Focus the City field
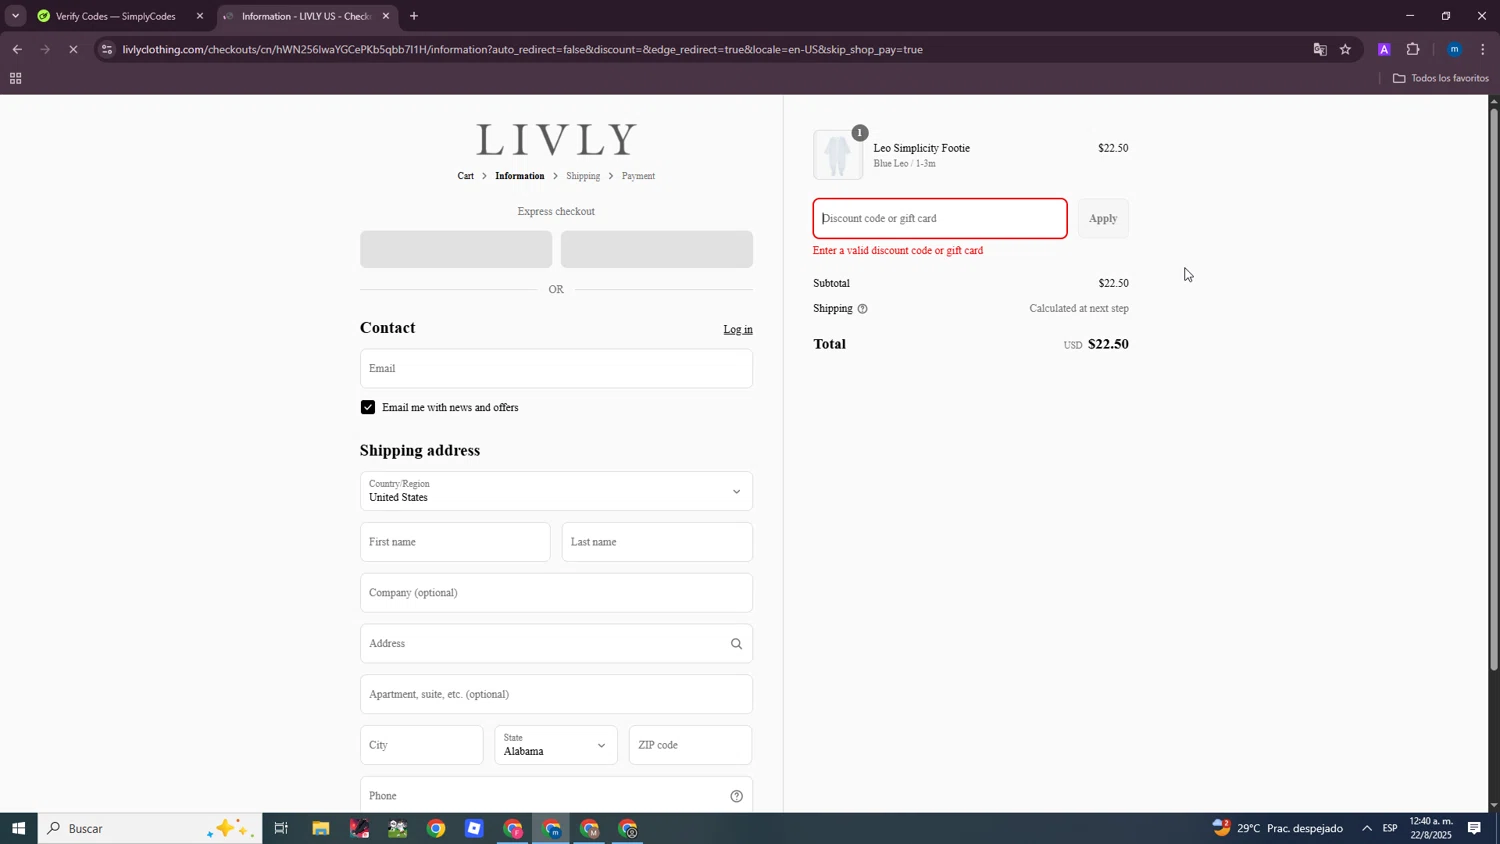This screenshot has height=844, width=1500. (421, 746)
